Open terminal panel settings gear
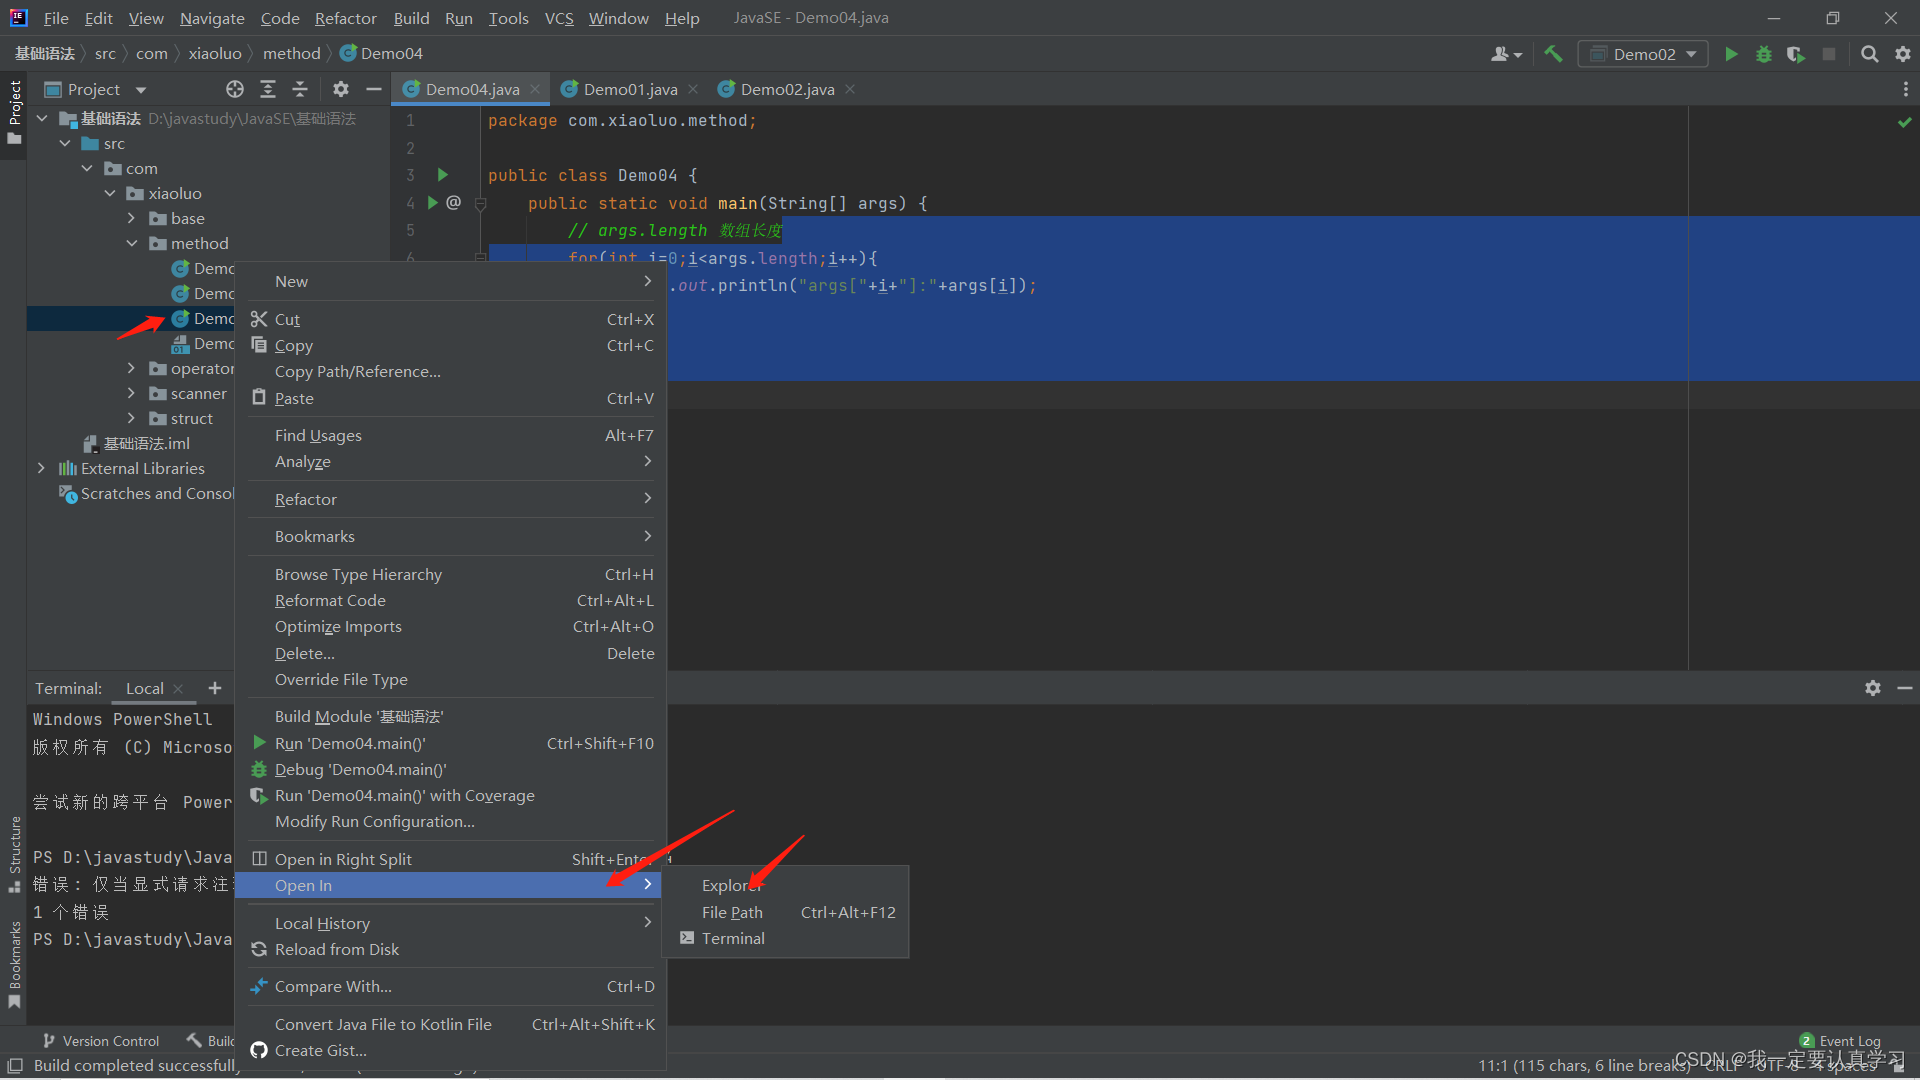 click(1873, 688)
